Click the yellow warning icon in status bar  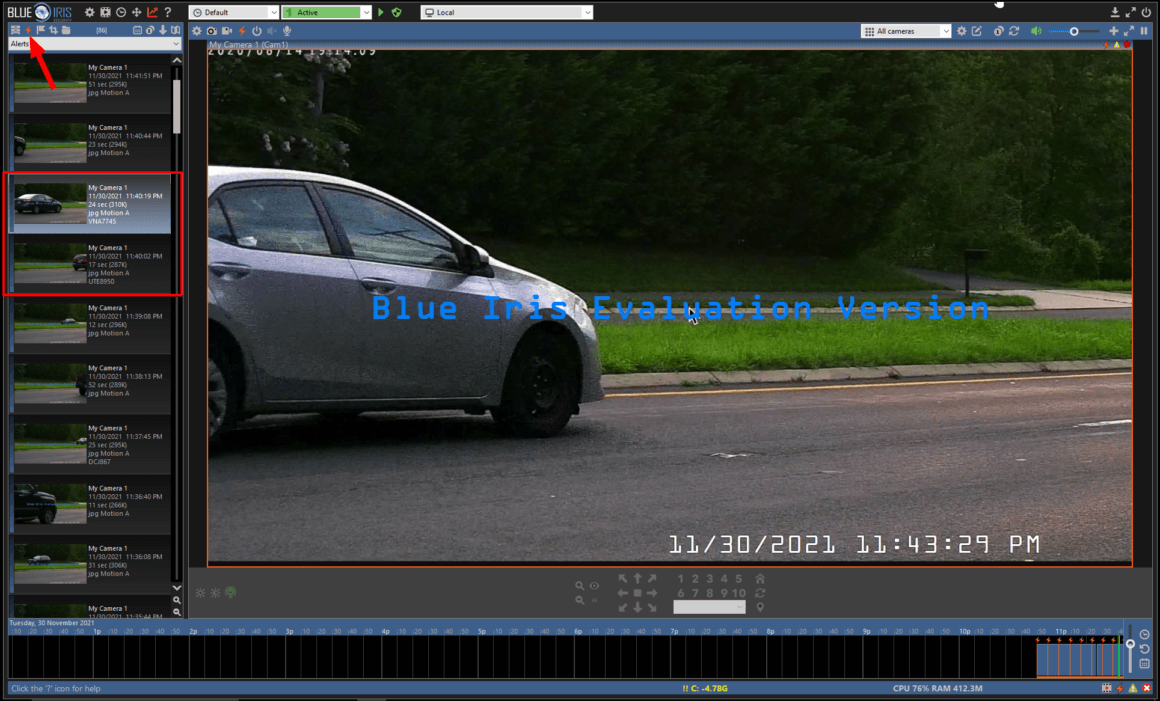[x=1133, y=688]
